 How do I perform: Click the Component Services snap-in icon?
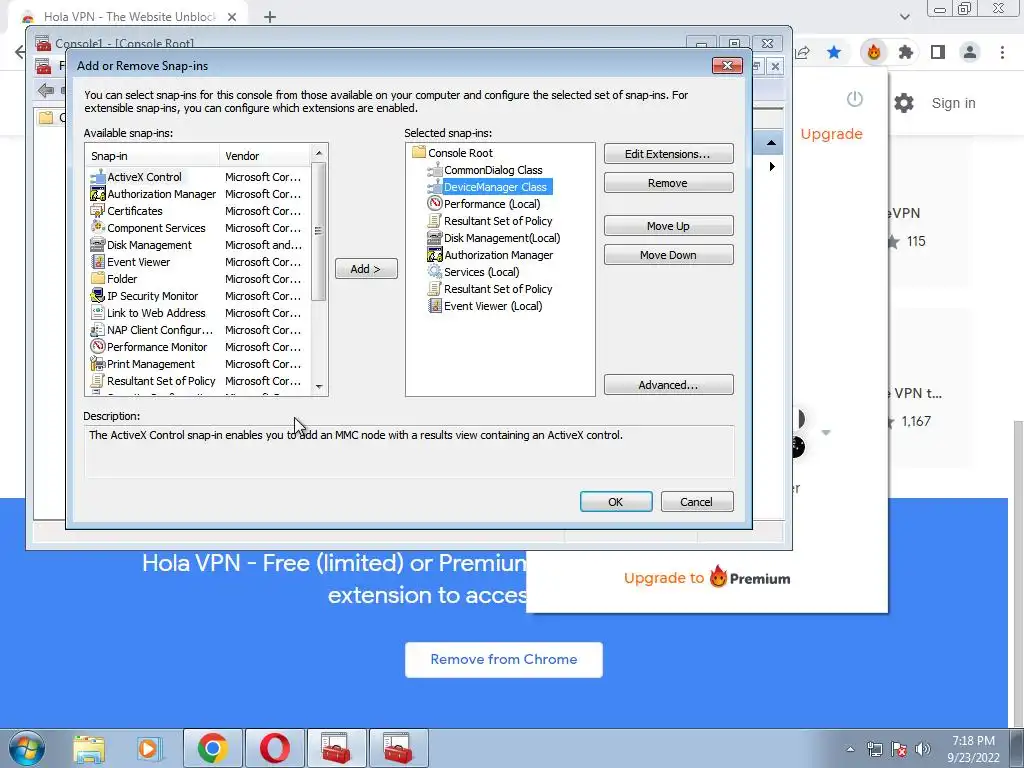(97, 228)
